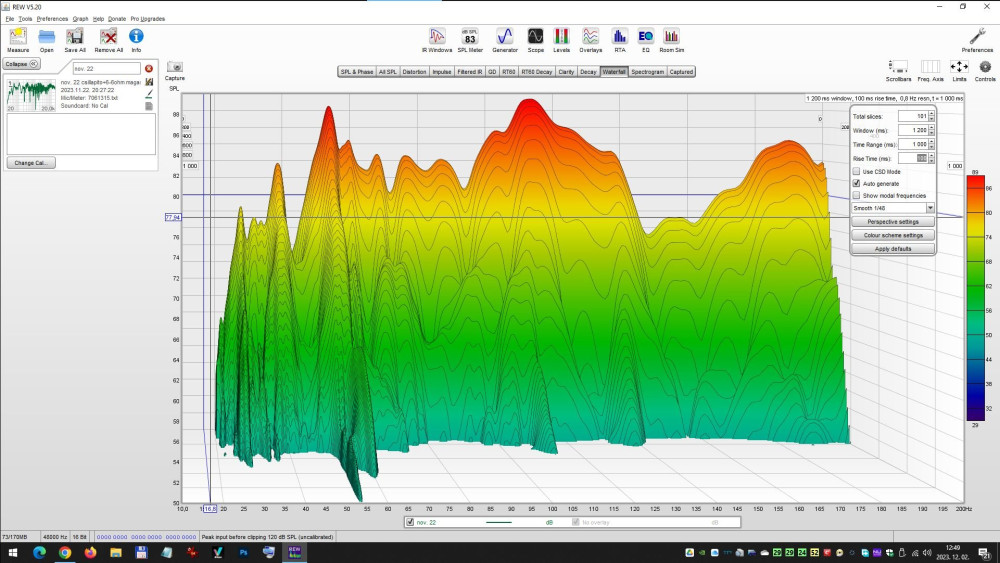The image size is (1000, 563).
Task: Launch the signal Generator
Action: [x=505, y=38]
